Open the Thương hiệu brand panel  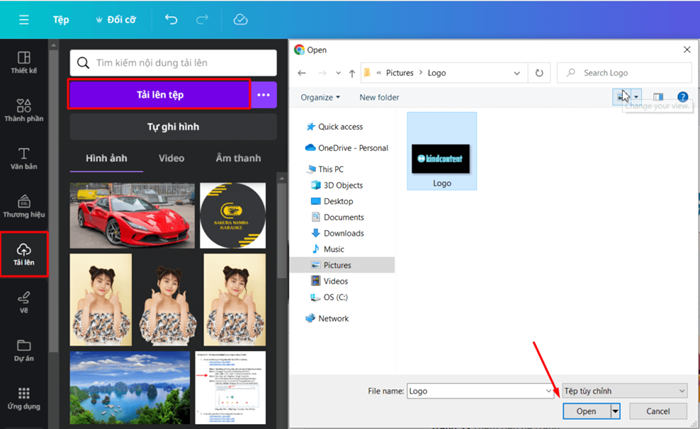coord(24,206)
